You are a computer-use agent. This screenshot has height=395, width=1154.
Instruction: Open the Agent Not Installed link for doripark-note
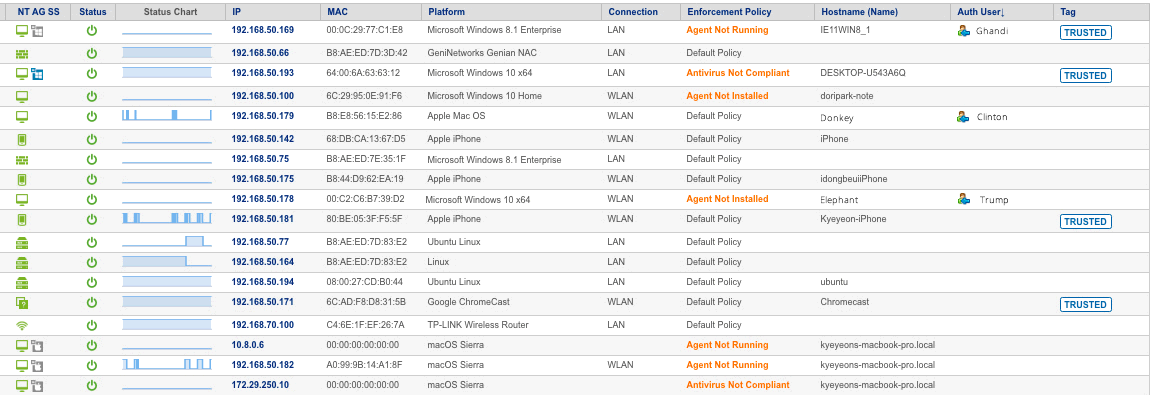coord(727,96)
